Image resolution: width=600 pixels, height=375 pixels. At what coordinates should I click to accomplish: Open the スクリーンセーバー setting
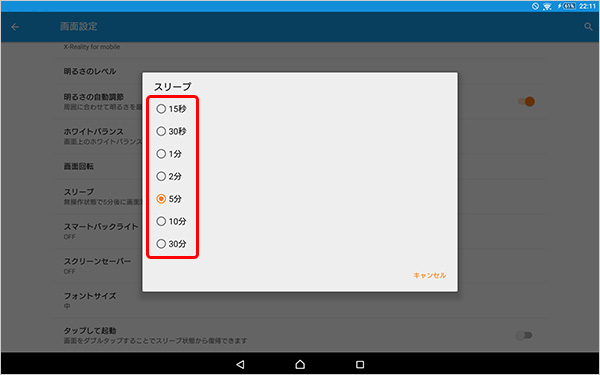(x=300, y=266)
